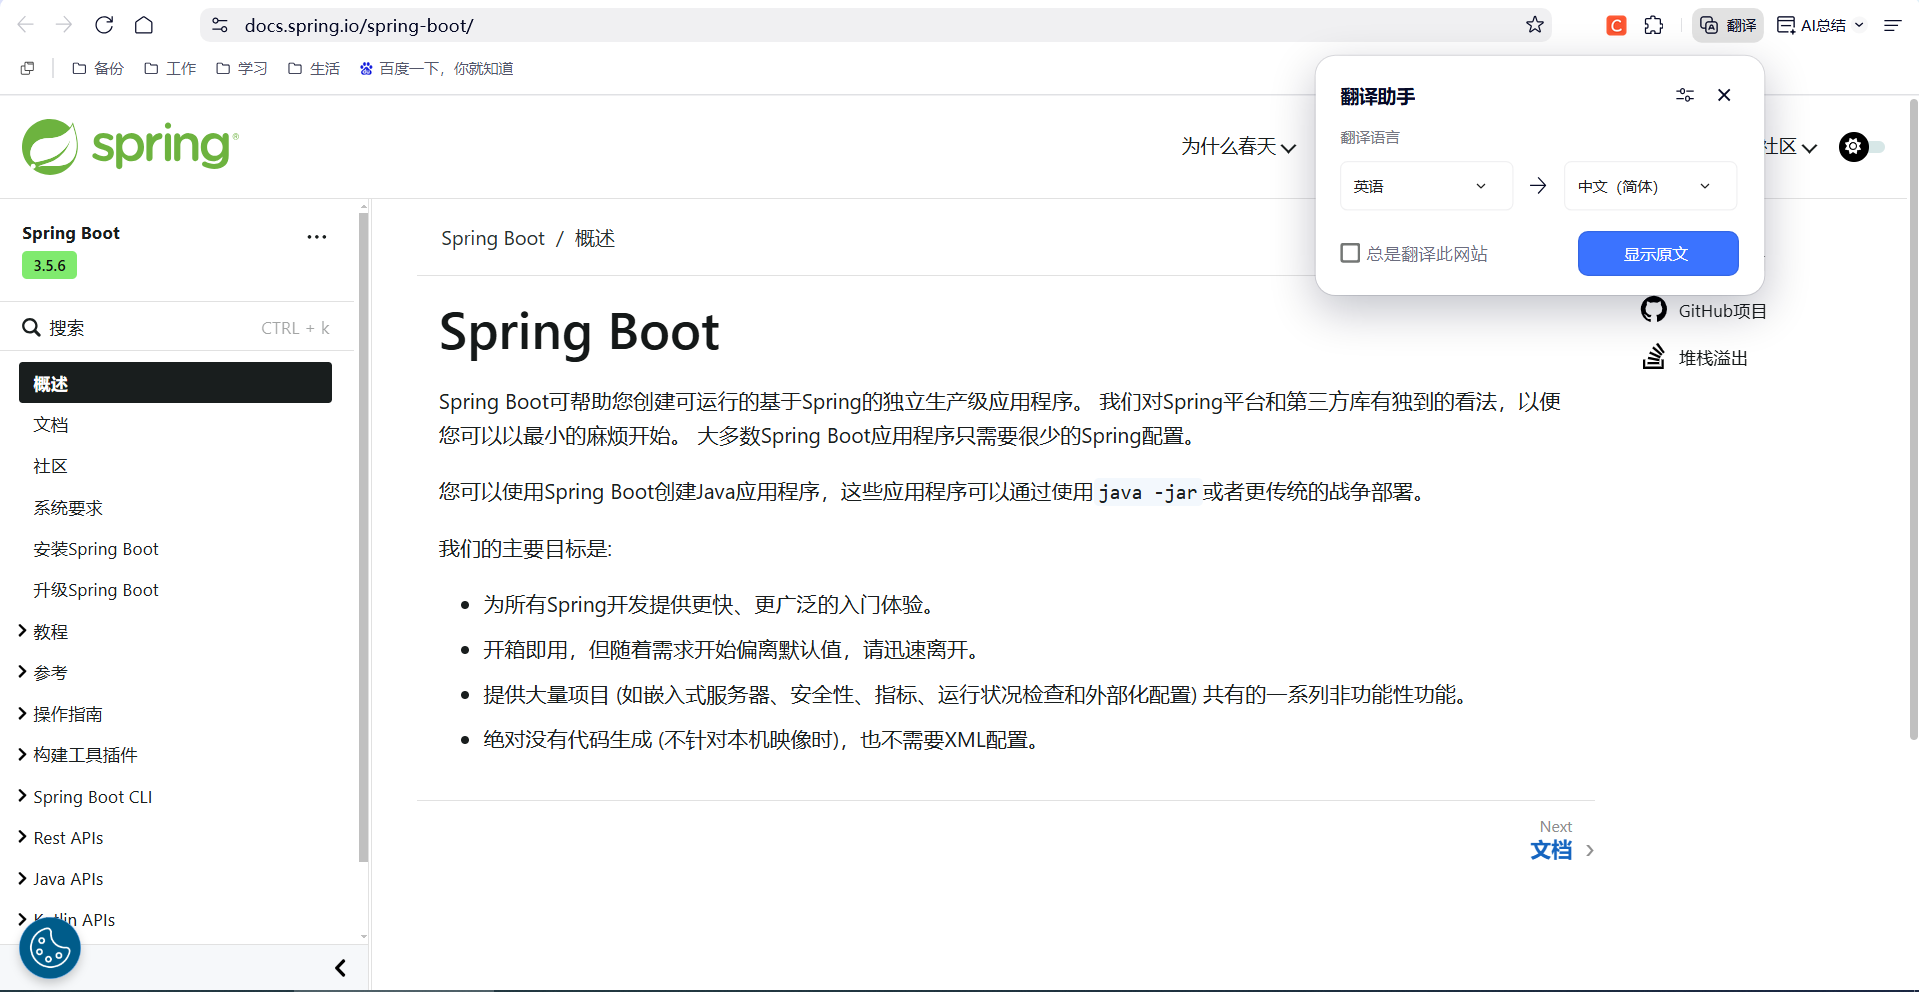Expand the 为什么春天 navigation menu

[1238, 147]
